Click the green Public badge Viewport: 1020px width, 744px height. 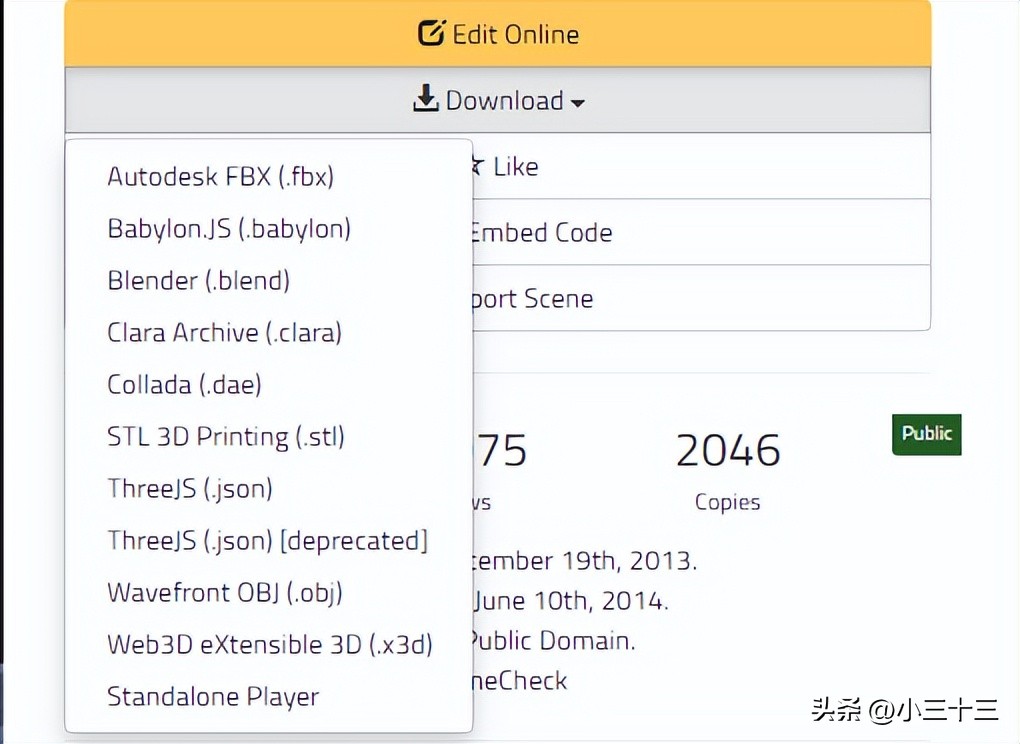926,434
